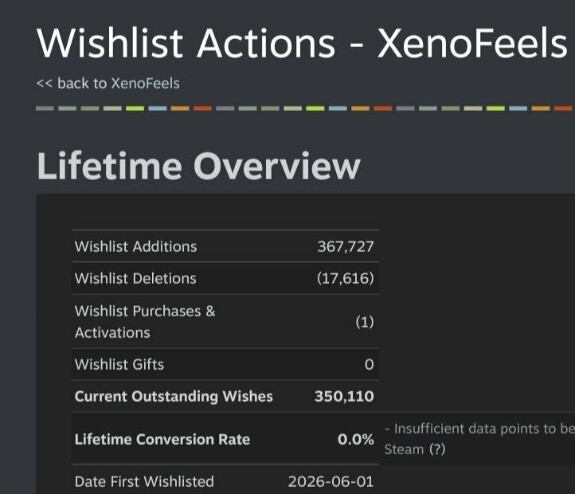Select the Current Outstanding Wishes label
This screenshot has width=575, height=494.
[x=174, y=396]
